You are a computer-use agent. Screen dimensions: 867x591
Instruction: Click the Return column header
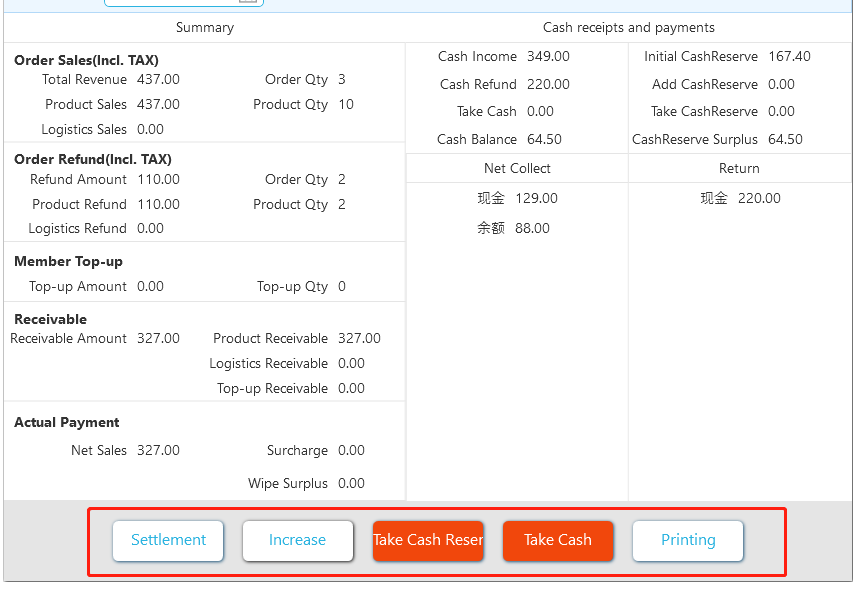739,168
